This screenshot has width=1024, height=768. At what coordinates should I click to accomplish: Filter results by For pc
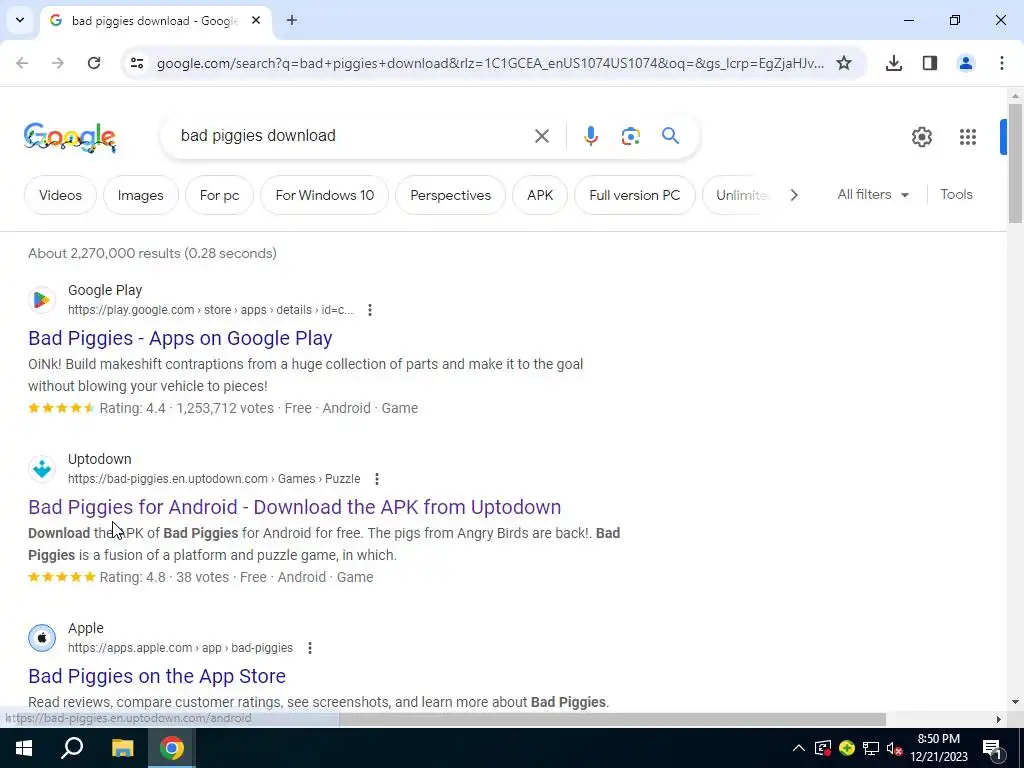click(x=219, y=195)
